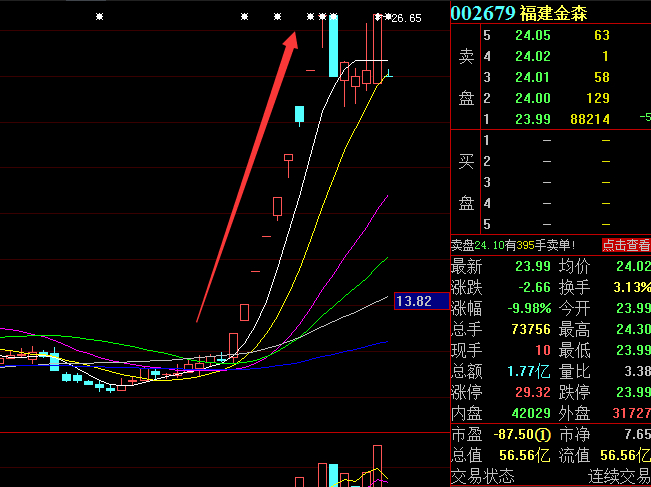The width and height of the screenshot is (651, 487).
Task: Click the 卖盘24.10有395手卖单 alert text
Action: tap(513, 245)
